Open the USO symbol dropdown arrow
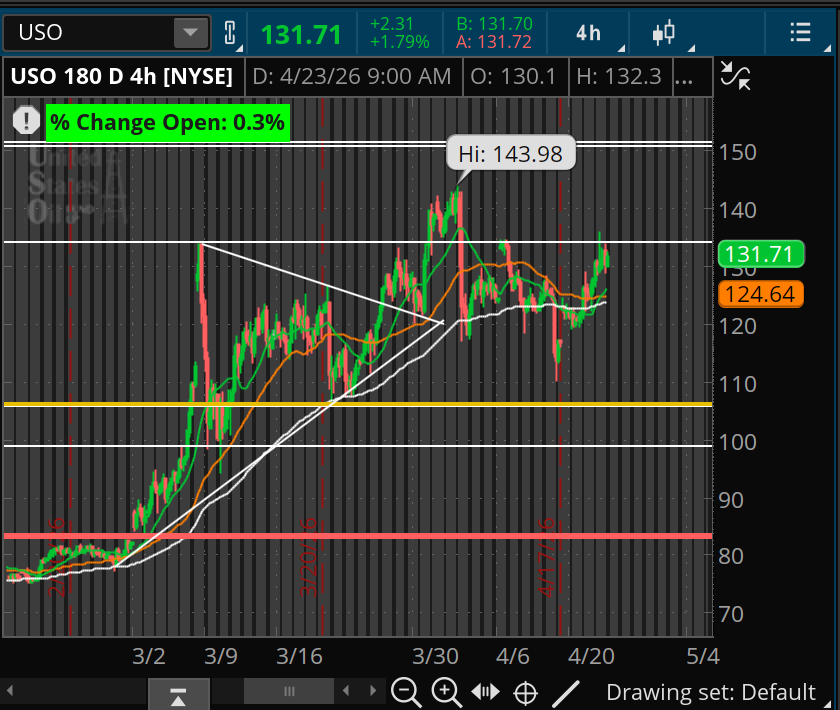This screenshot has height=710, width=840. [190, 33]
